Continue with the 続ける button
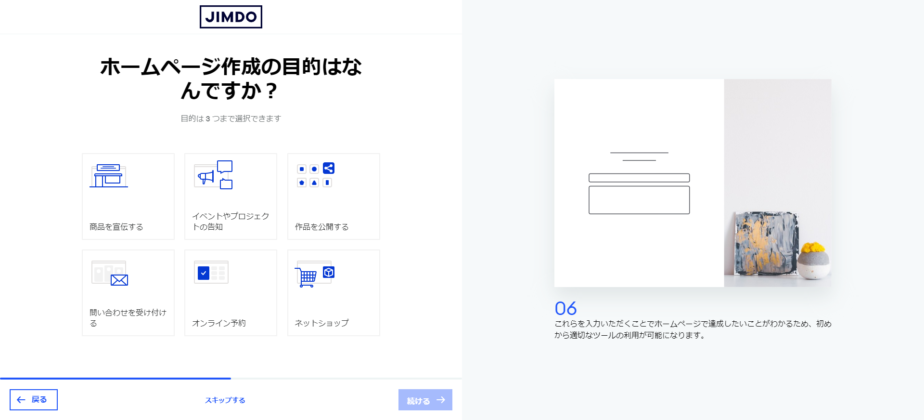The image size is (924, 420). coord(425,400)
